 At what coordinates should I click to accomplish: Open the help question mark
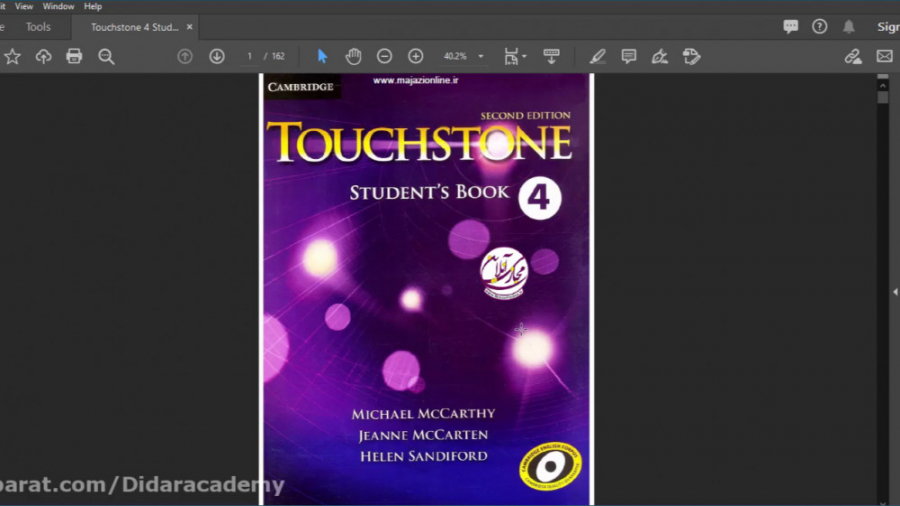820,26
